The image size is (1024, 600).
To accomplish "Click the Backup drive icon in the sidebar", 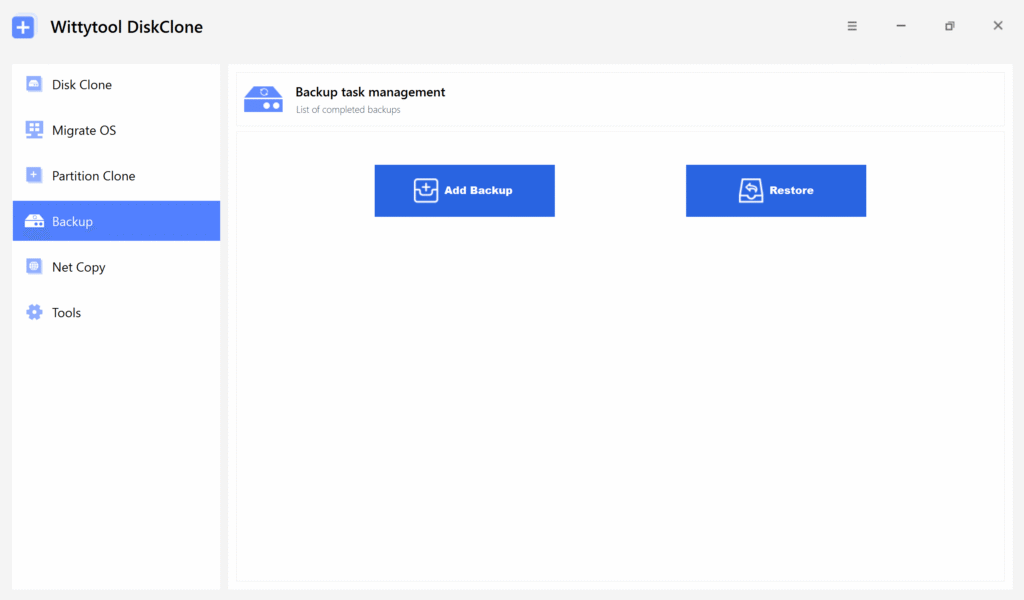I will 34,221.
